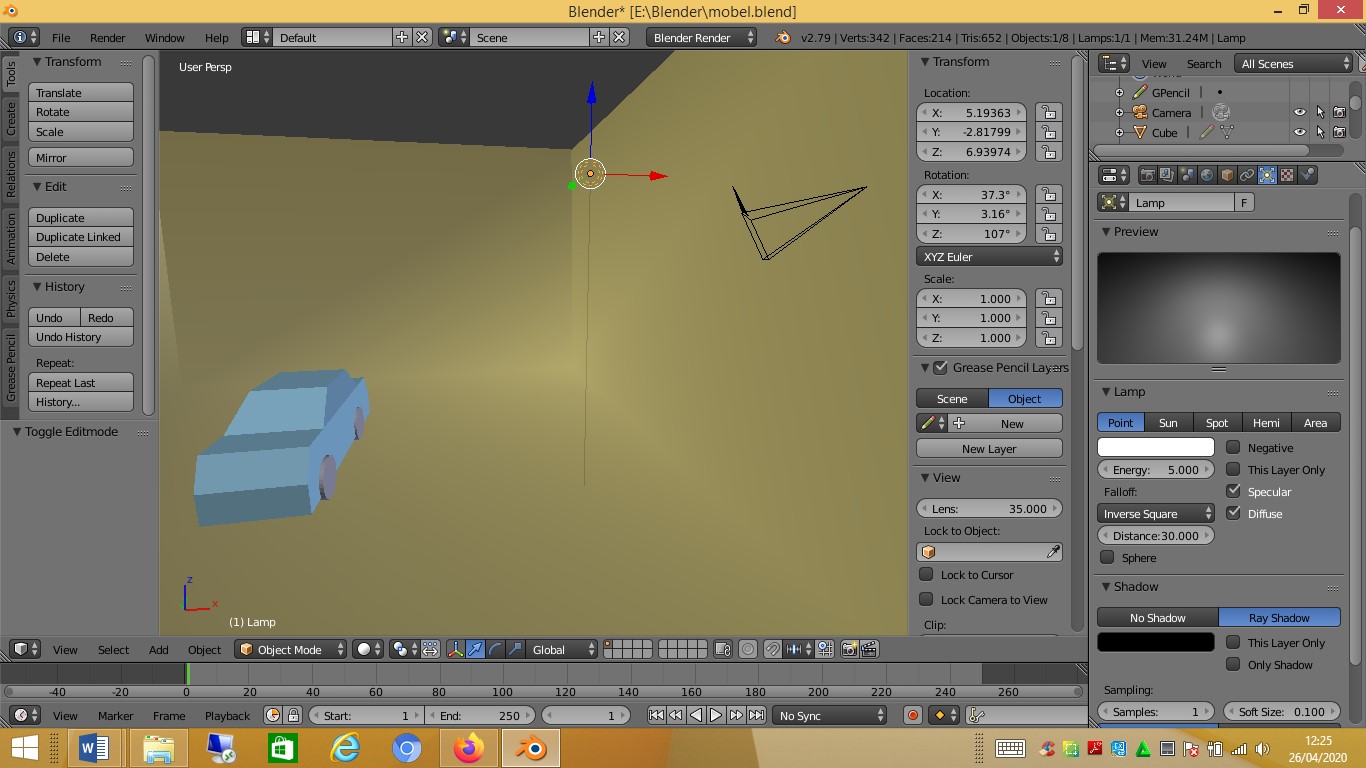
Task: Hide the Camera in the outliner
Action: pos(1299,112)
